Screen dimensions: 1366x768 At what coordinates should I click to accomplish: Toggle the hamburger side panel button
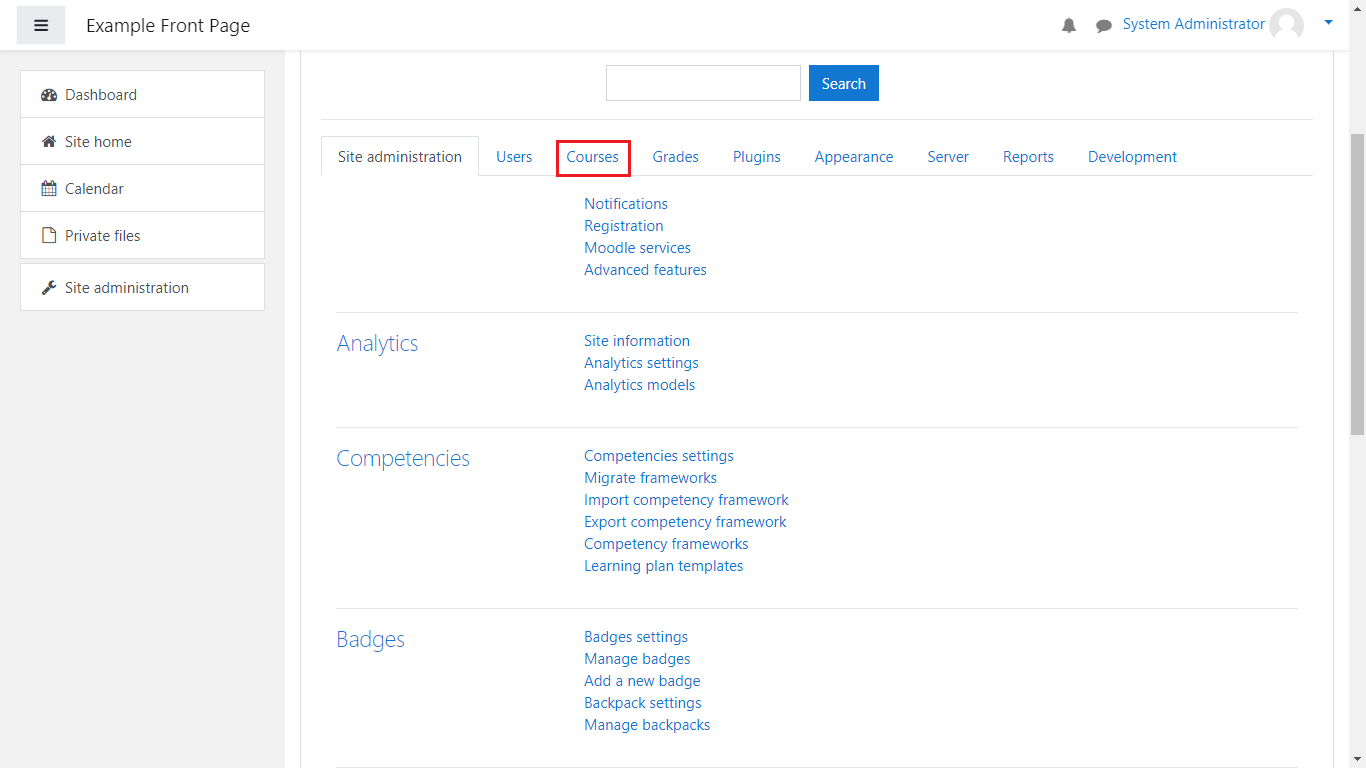41,26
